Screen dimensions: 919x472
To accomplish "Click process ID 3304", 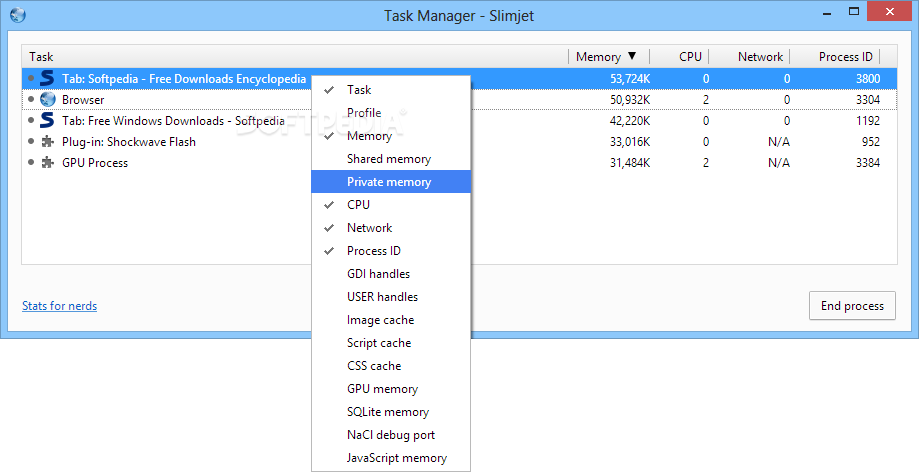I will click(x=867, y=100).
